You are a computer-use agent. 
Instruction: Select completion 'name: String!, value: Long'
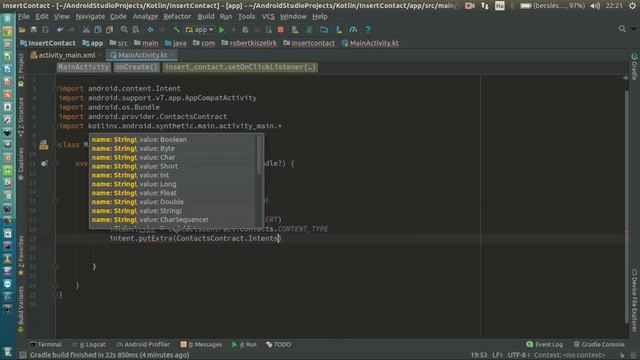click(173, 184)
